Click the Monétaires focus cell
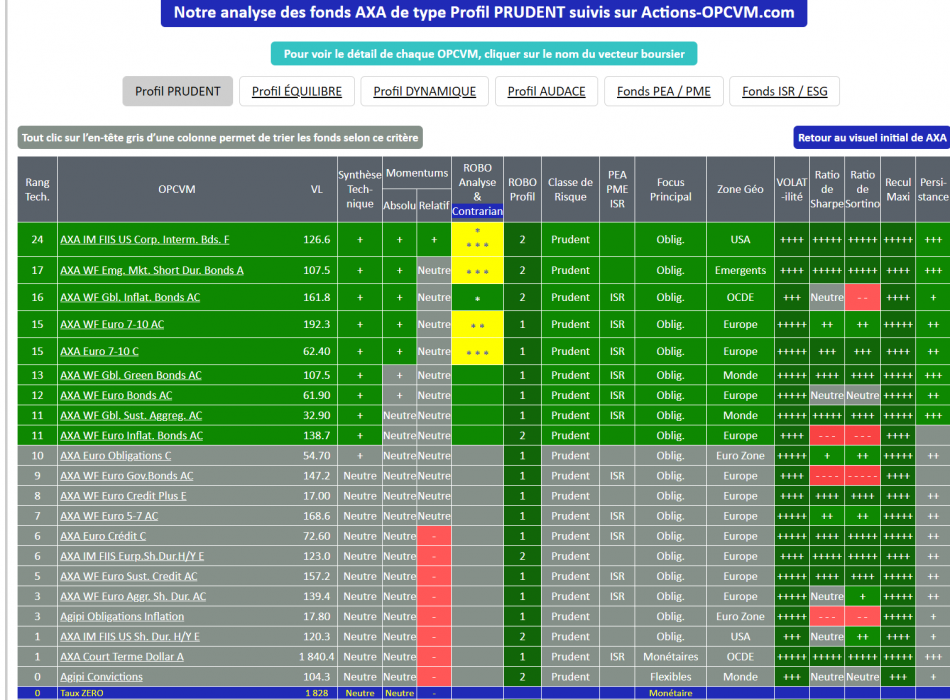 671,656
